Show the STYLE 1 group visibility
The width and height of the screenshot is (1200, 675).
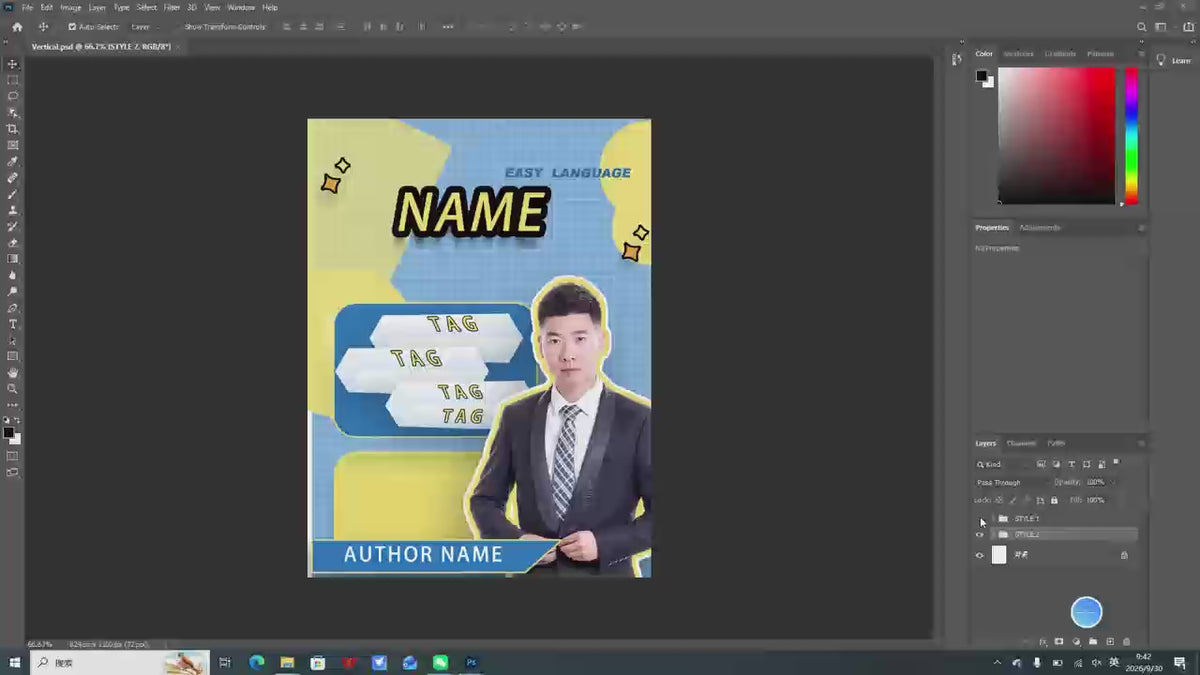point(980,519)
